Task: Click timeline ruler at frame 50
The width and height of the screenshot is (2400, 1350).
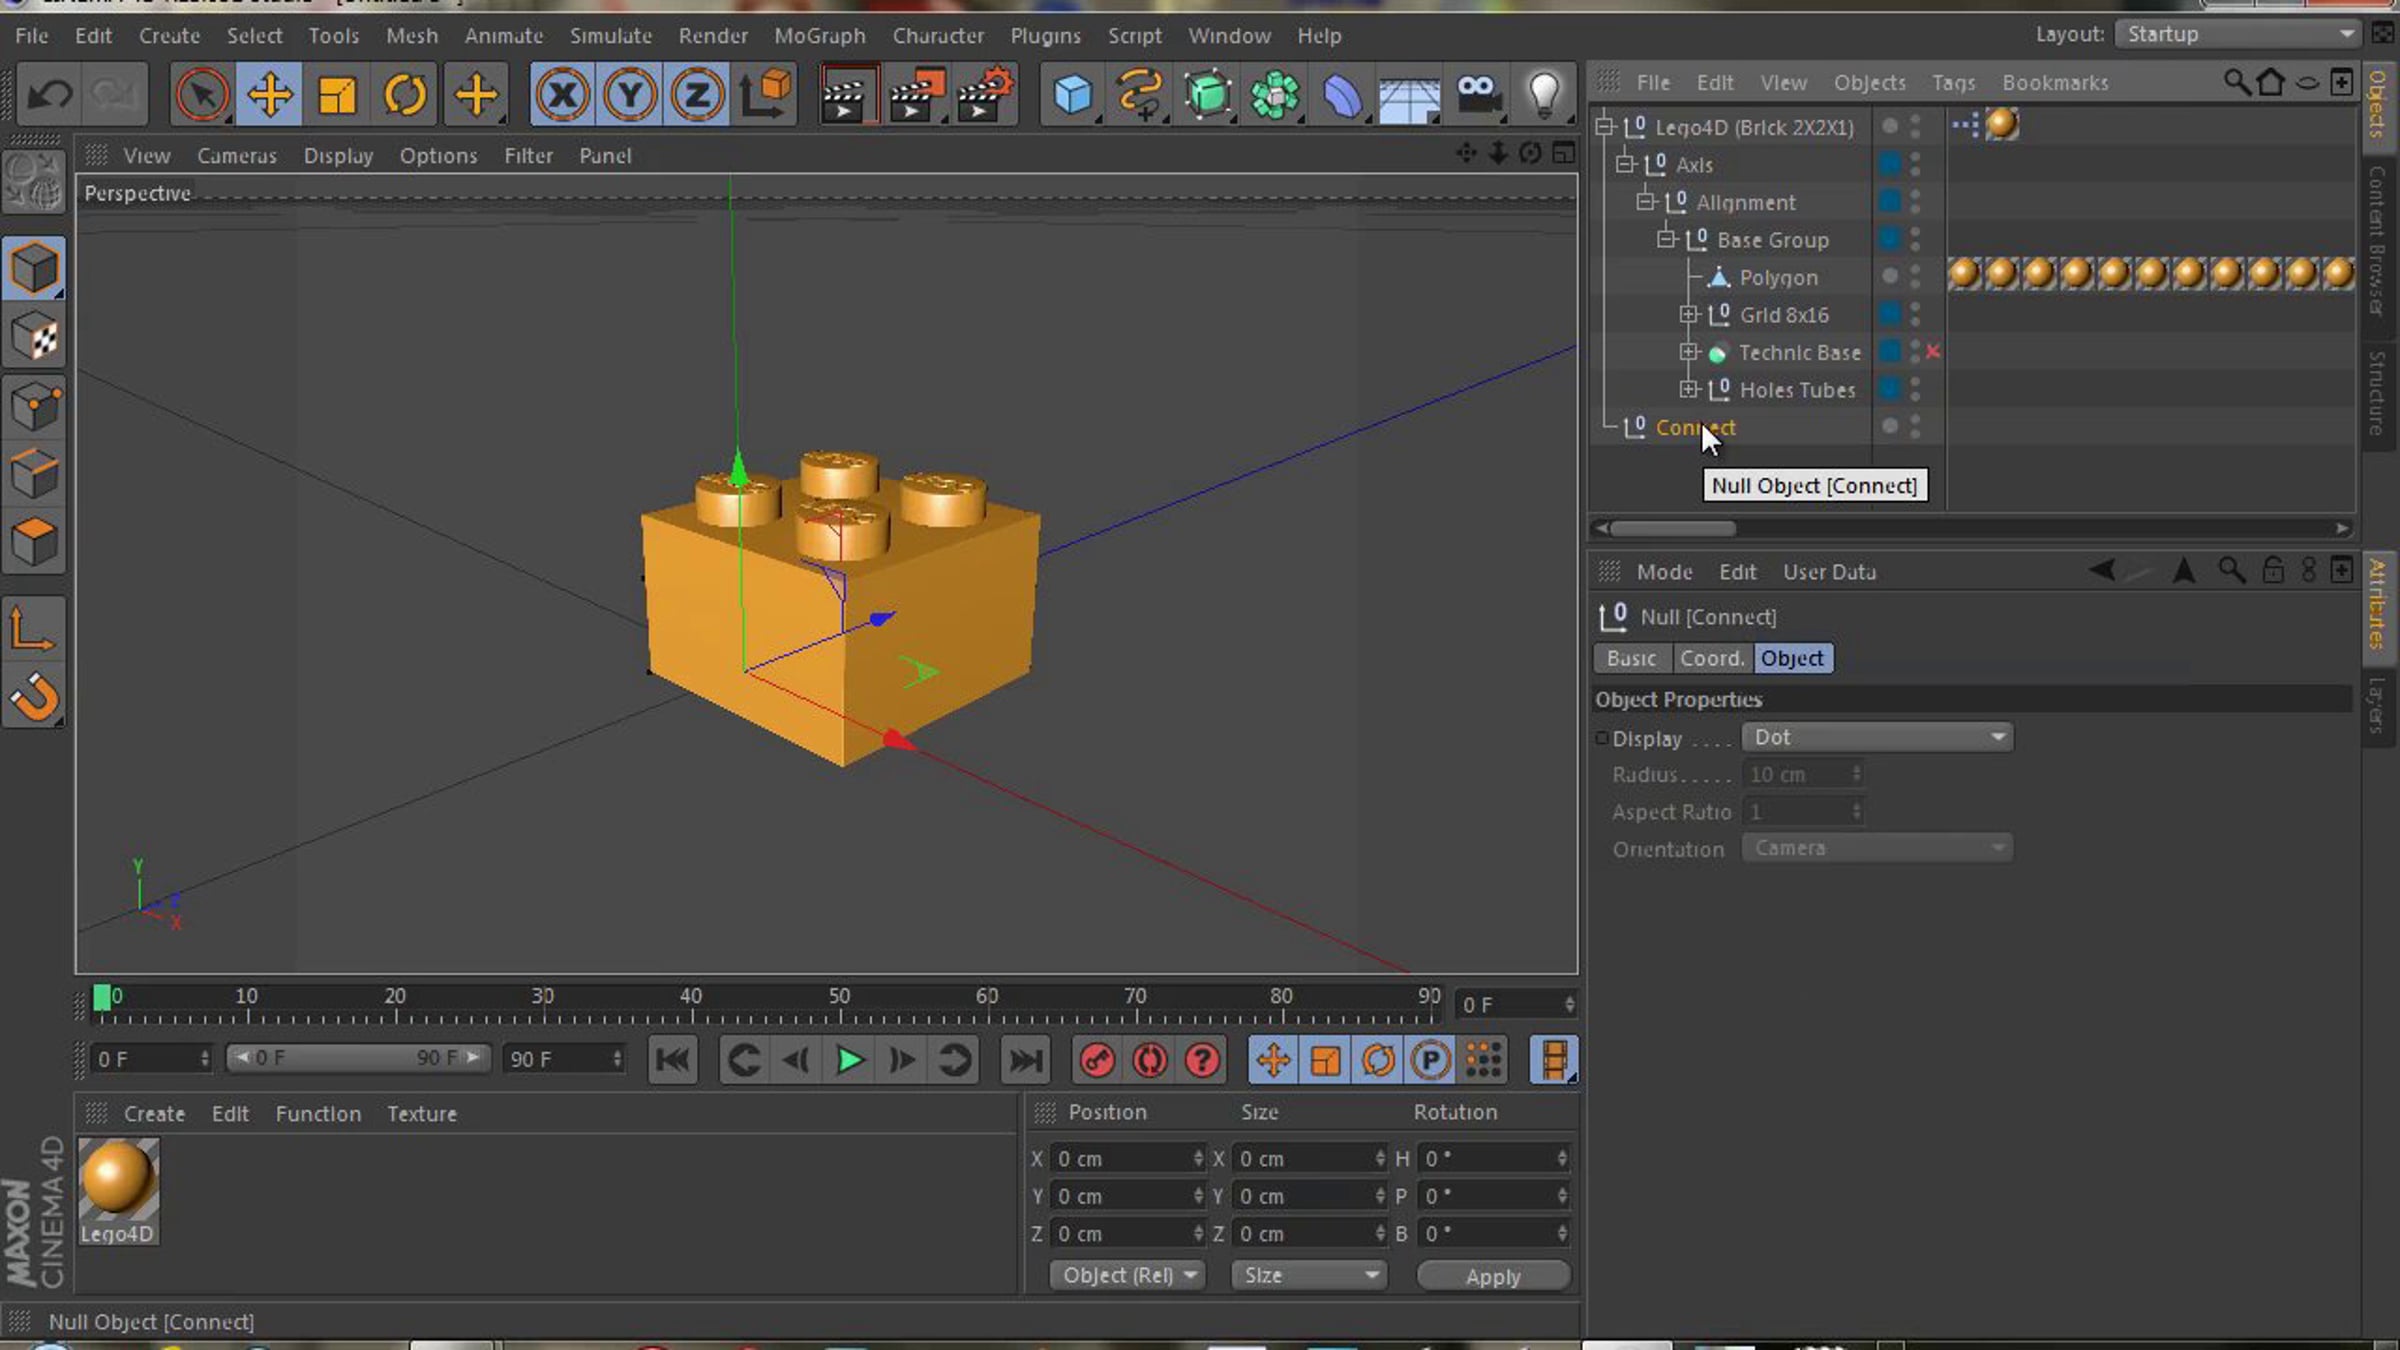Action: click(839, 997)
